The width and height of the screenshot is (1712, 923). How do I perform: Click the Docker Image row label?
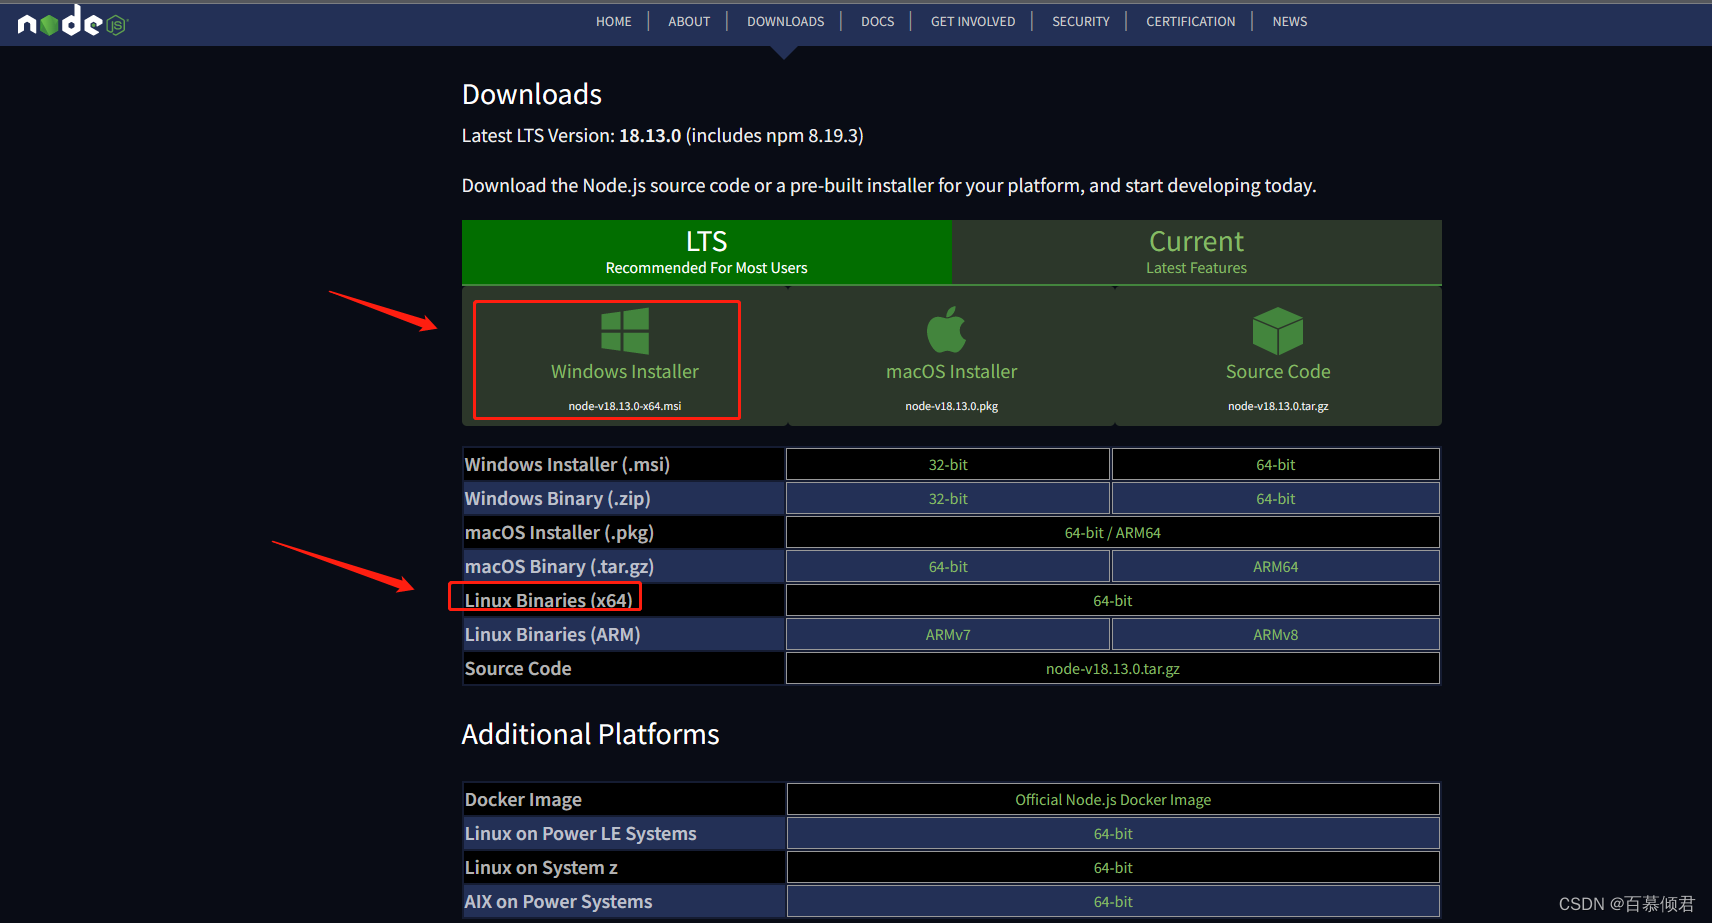[x=523, y=799]
